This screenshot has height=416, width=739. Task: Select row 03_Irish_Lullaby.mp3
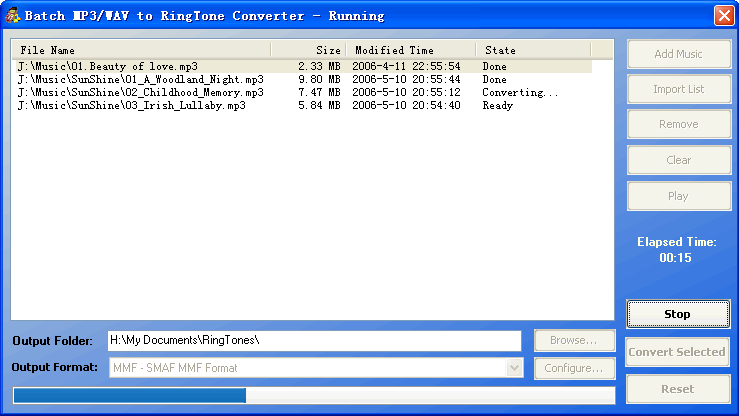tap(302, 106)
